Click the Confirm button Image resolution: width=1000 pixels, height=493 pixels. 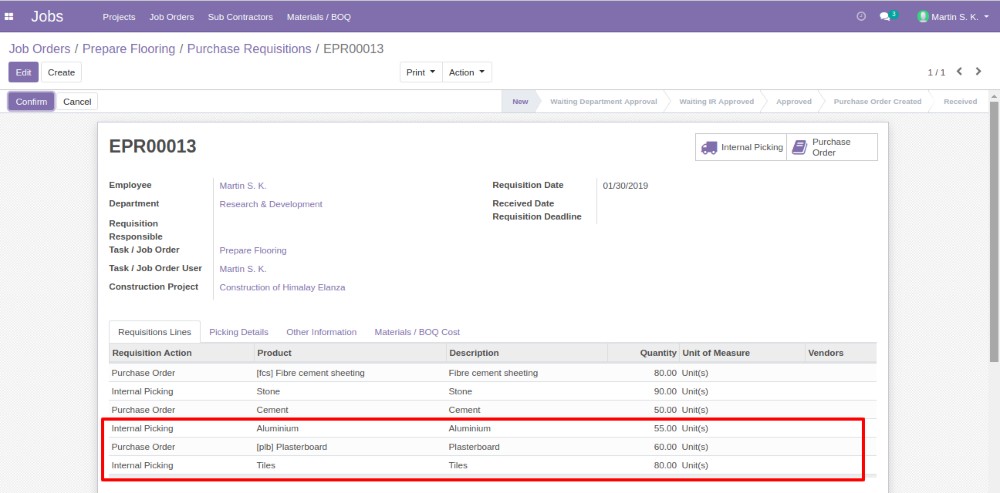pyautogui.click(x=31, y=102)
